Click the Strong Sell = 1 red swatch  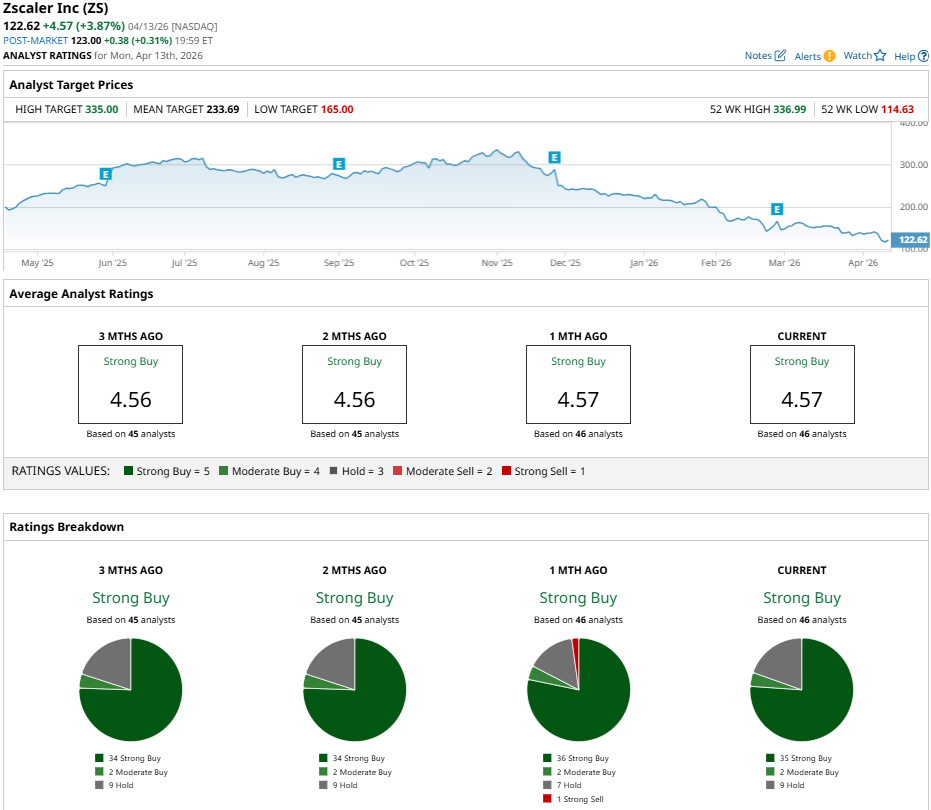pyautogui.click(x=506, y=470)
